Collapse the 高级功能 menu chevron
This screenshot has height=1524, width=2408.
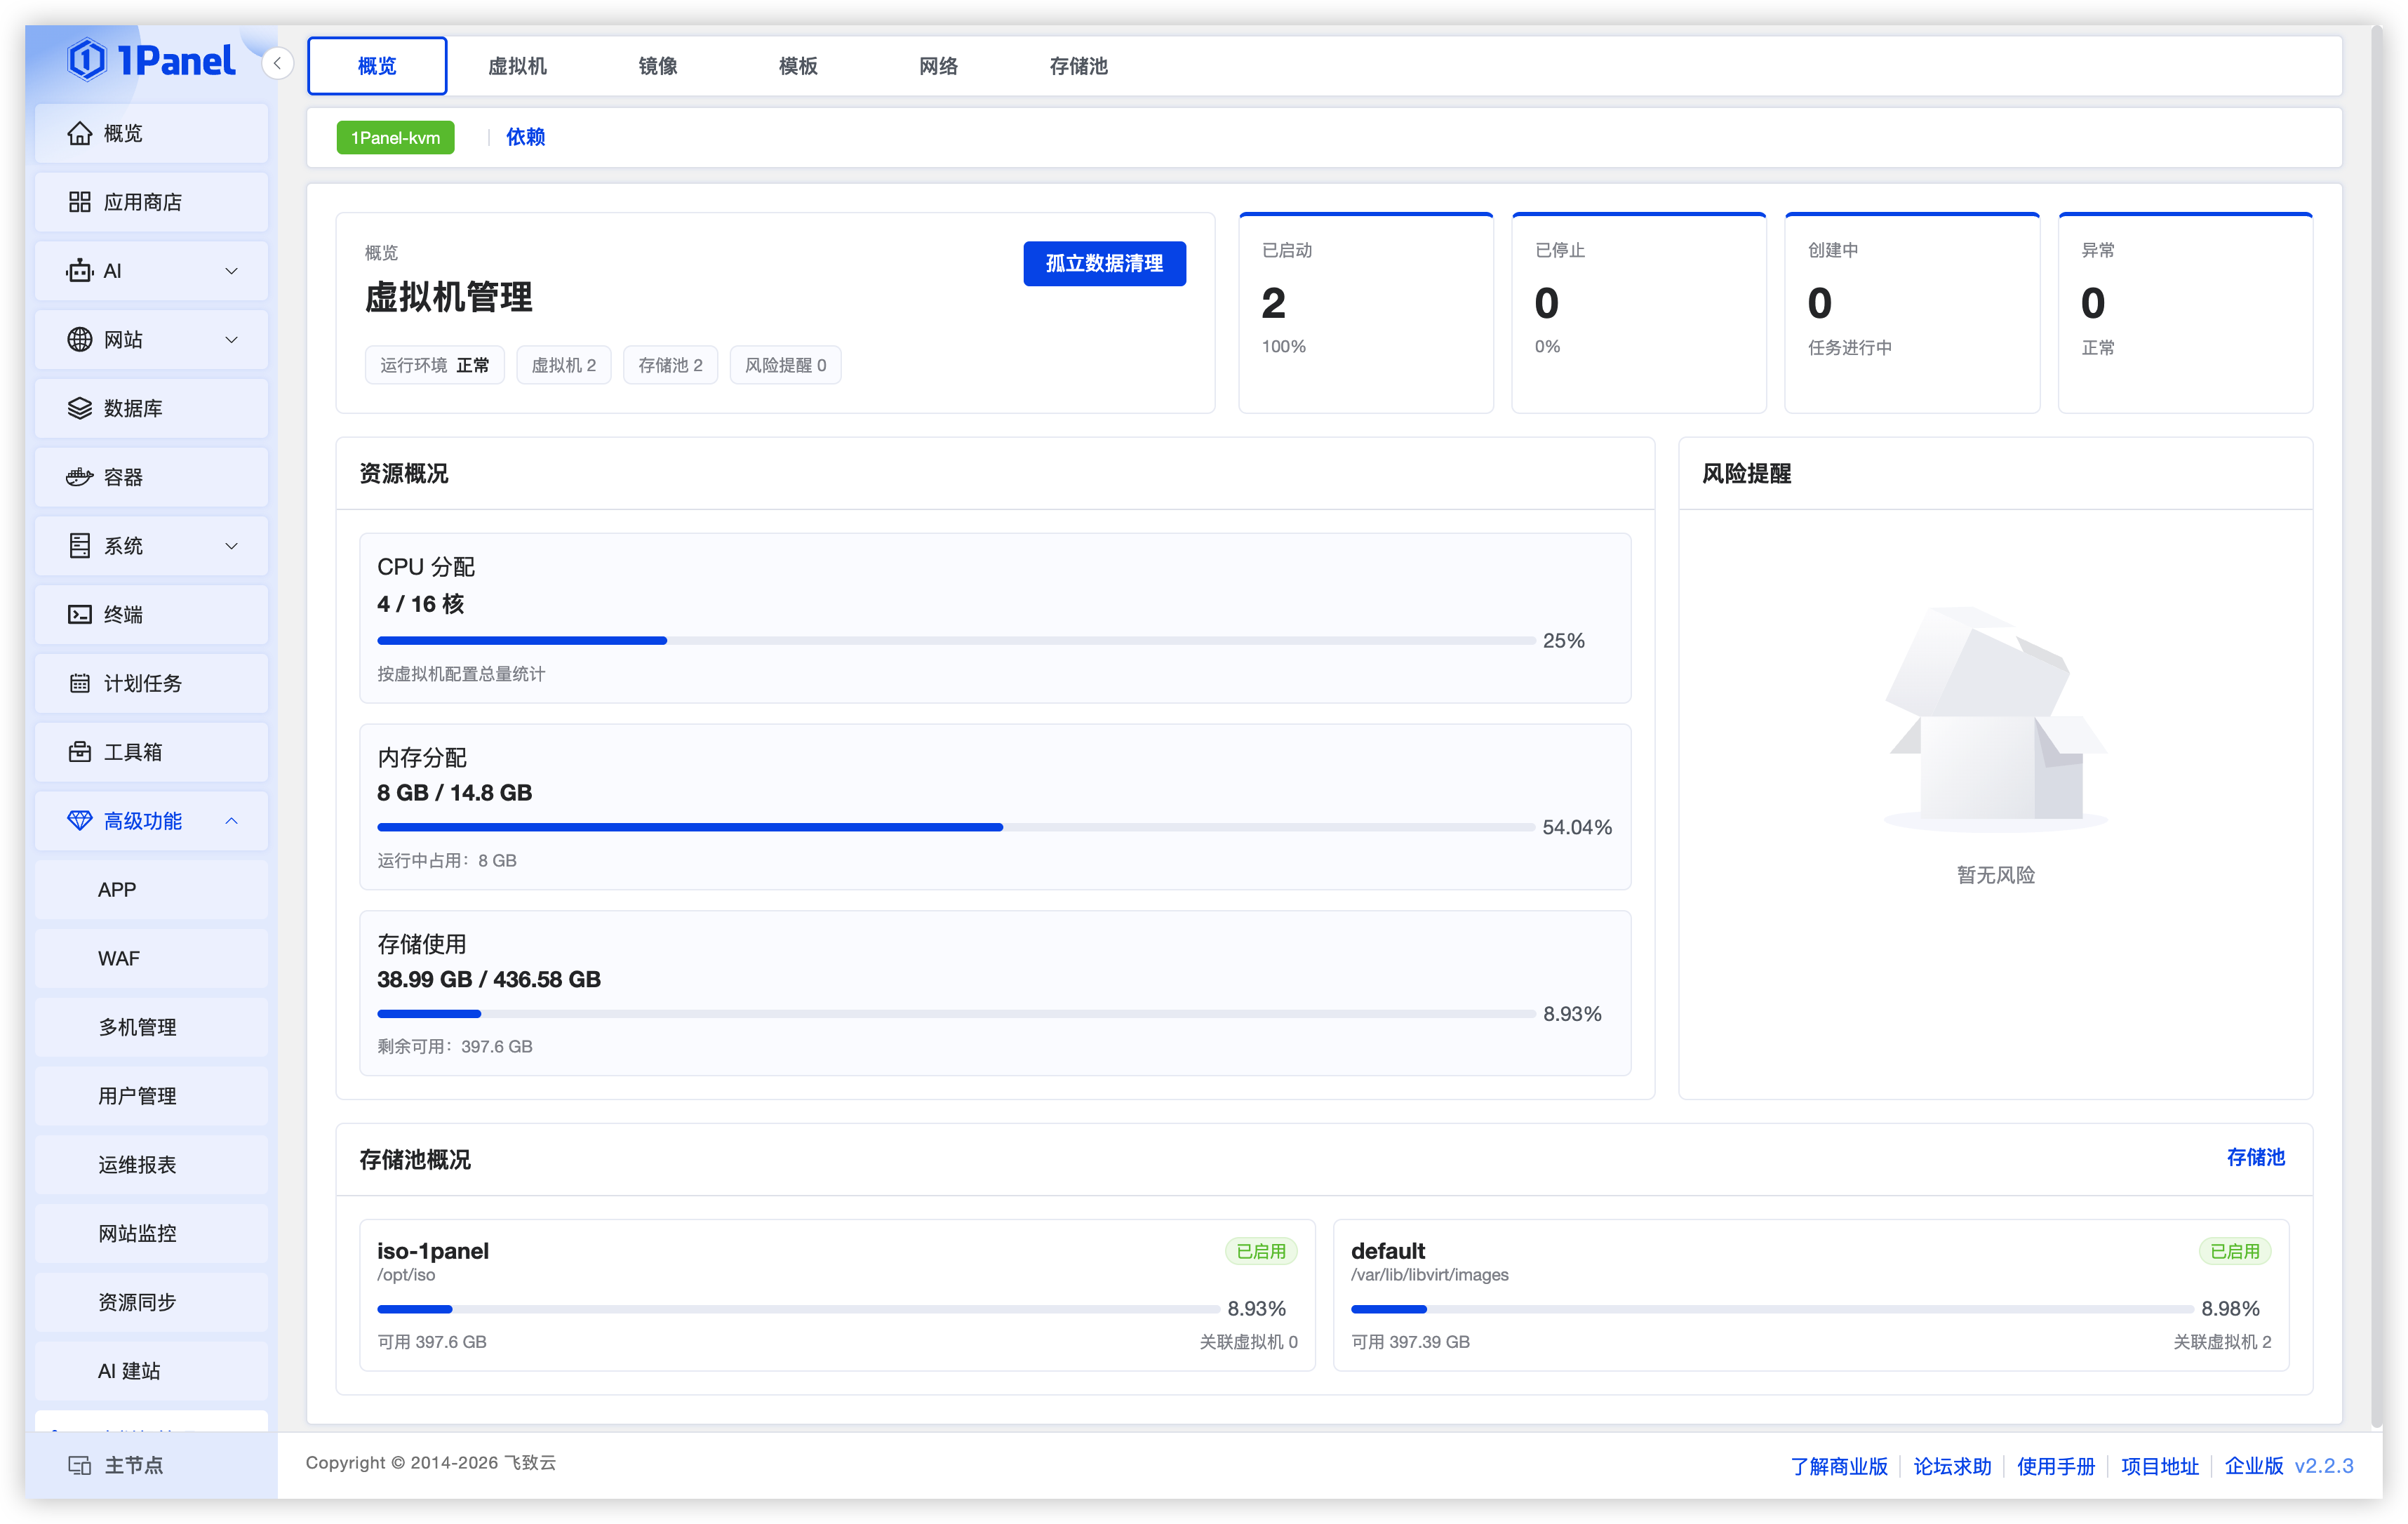(x=232, y=821)
